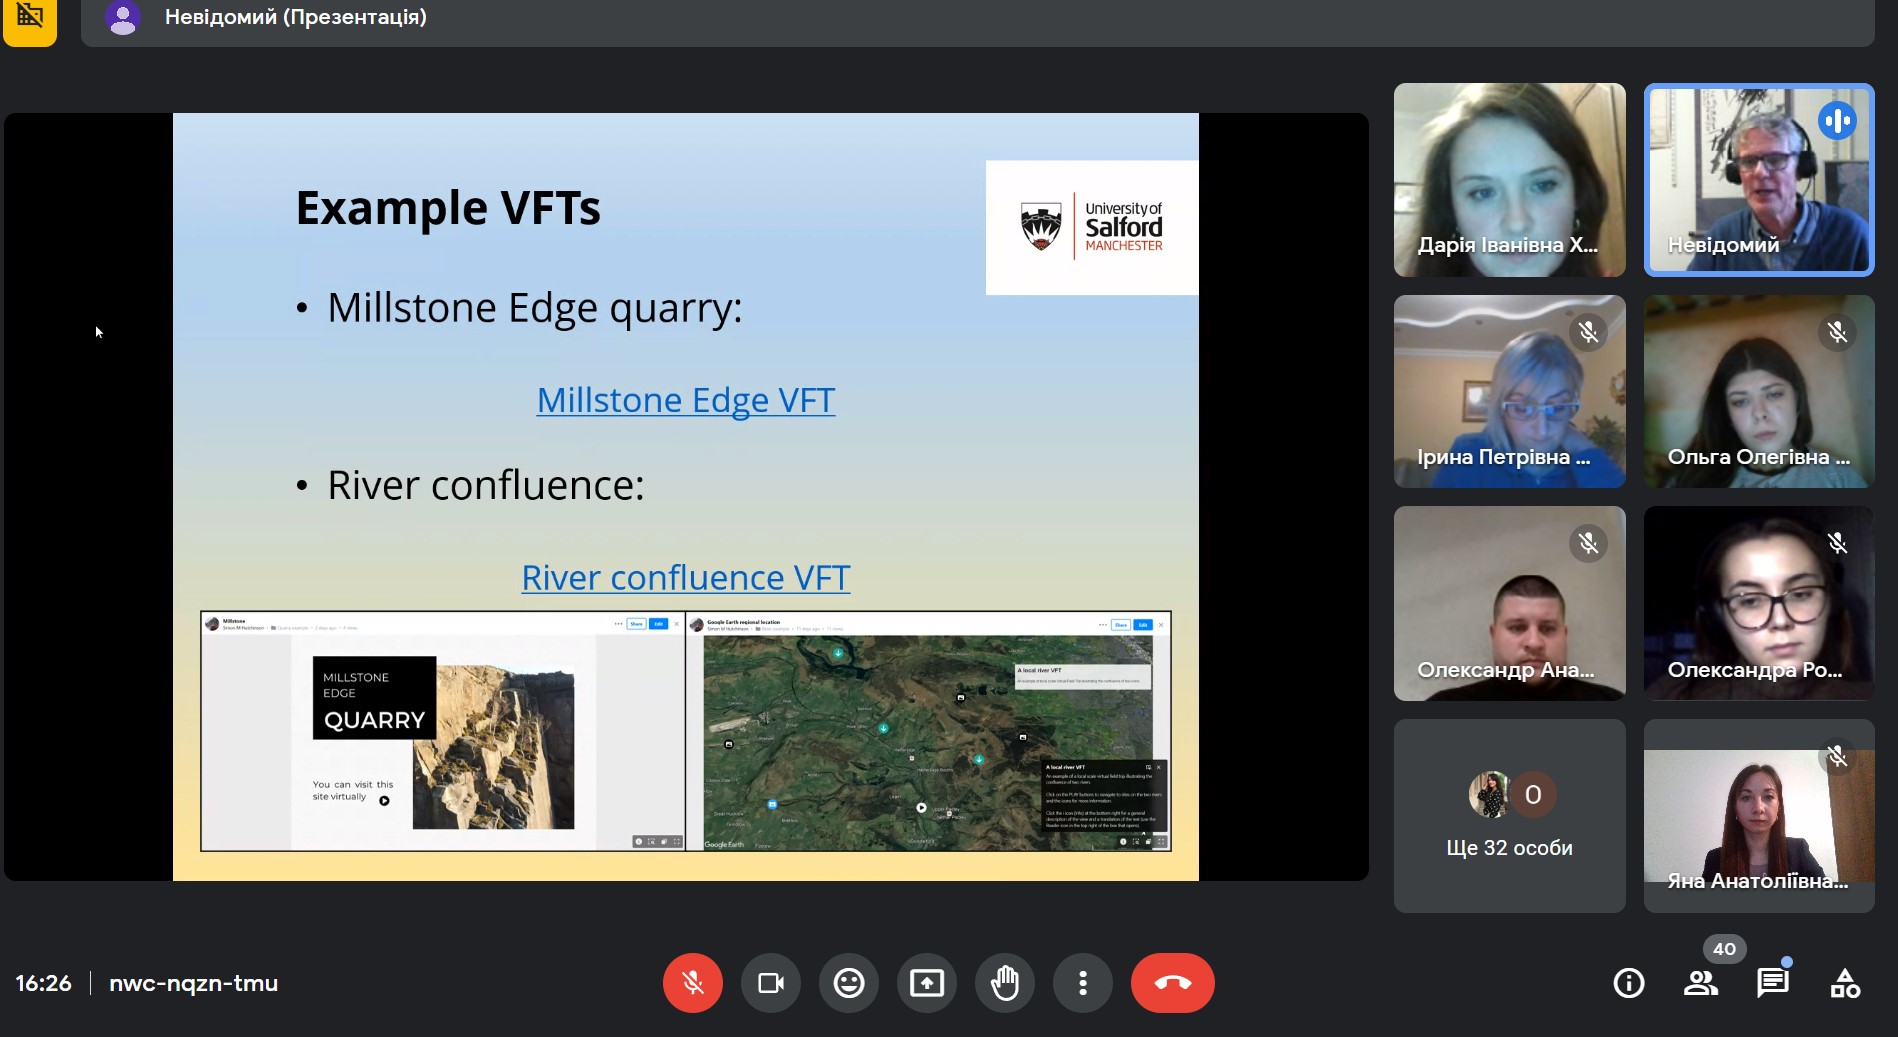Click the yellow presentation pinned icon
1898x1037 pixels.
(x=30, y=19)
